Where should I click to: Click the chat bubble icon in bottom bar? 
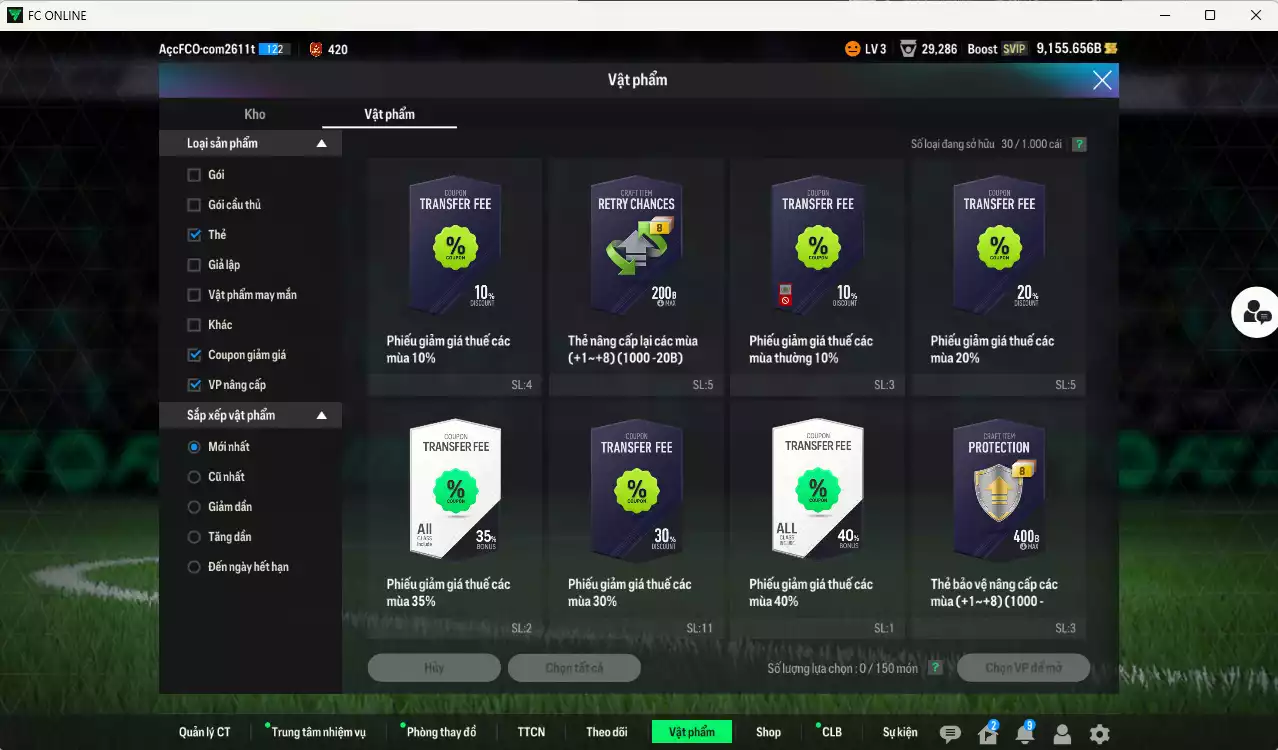(950, 734)
